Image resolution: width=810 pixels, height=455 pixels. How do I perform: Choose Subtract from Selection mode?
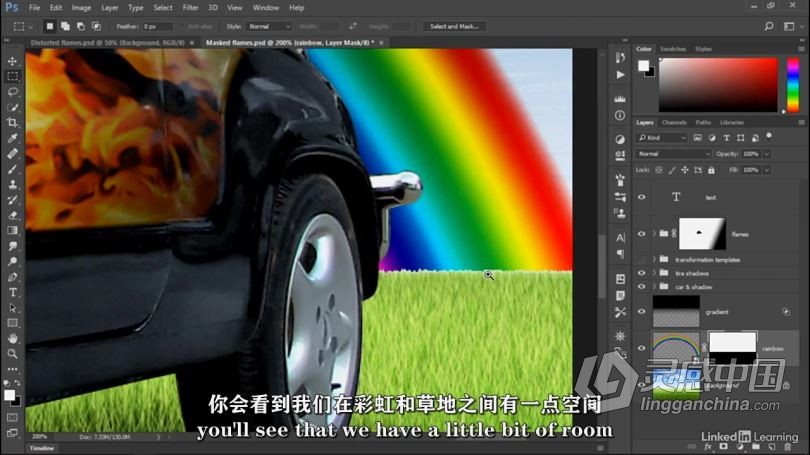coord(81,26)
